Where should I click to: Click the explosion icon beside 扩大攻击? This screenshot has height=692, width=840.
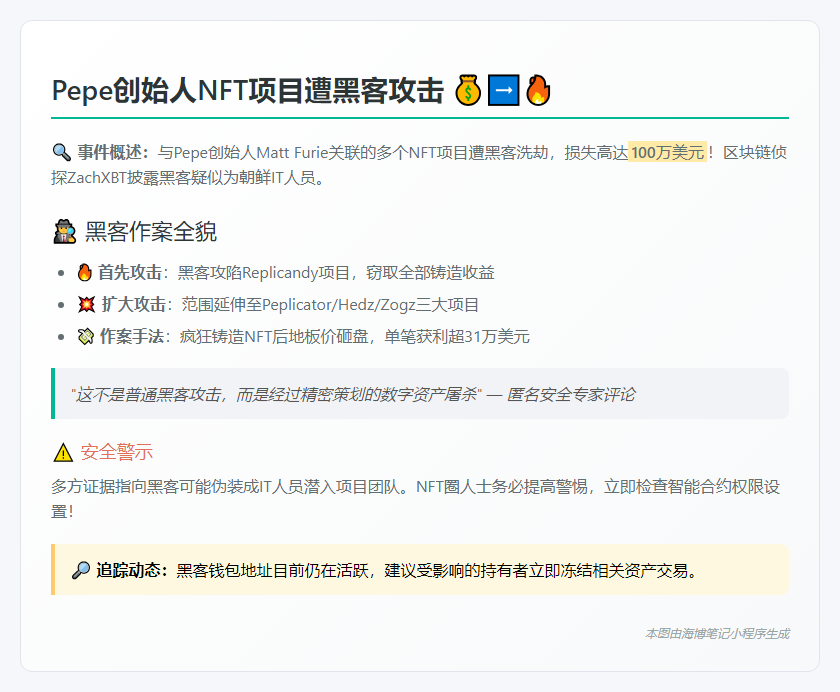coord(86,305)
